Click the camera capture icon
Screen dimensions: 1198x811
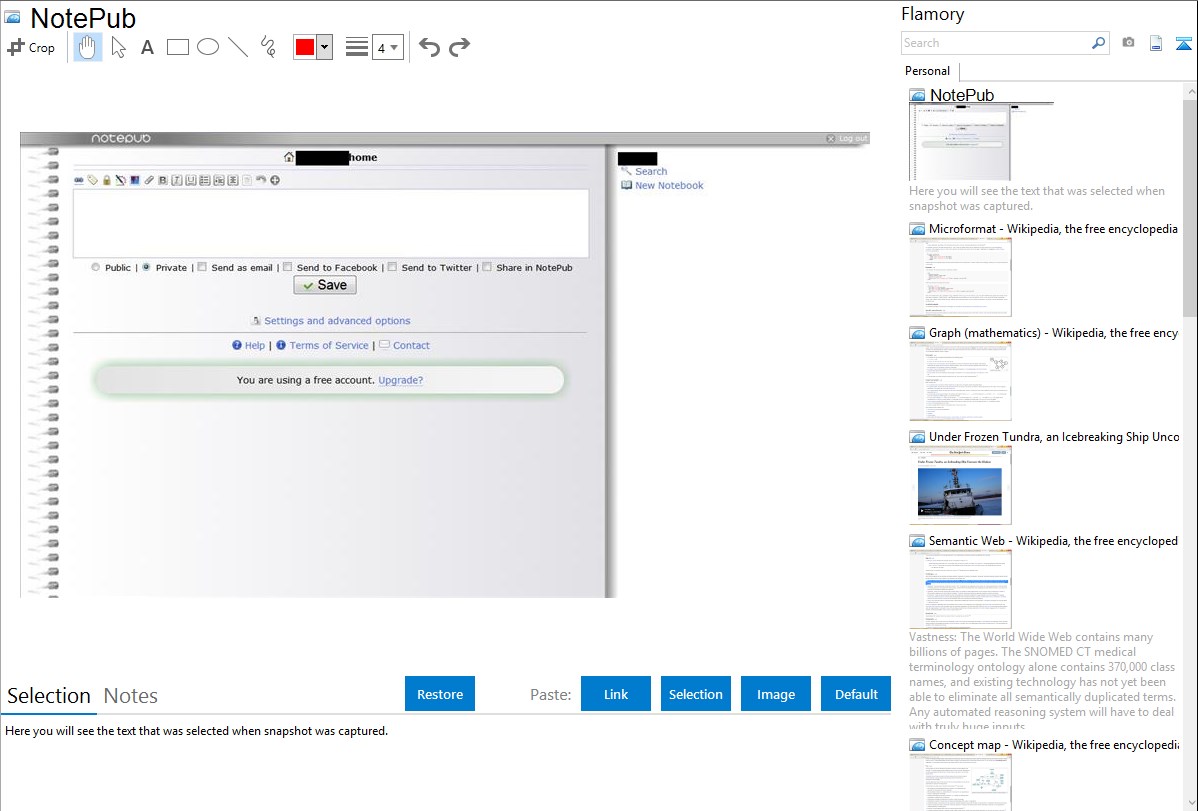click(1128, 43)
